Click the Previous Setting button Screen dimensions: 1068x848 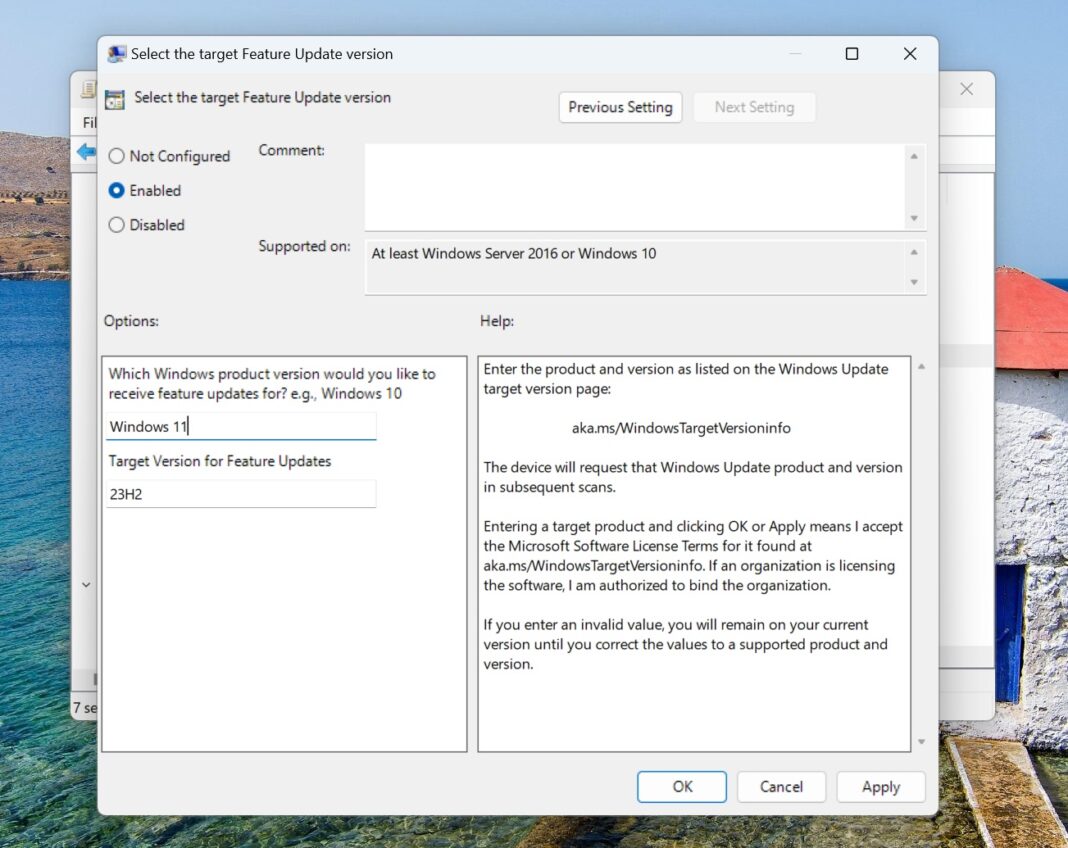[x=620, y=107]
